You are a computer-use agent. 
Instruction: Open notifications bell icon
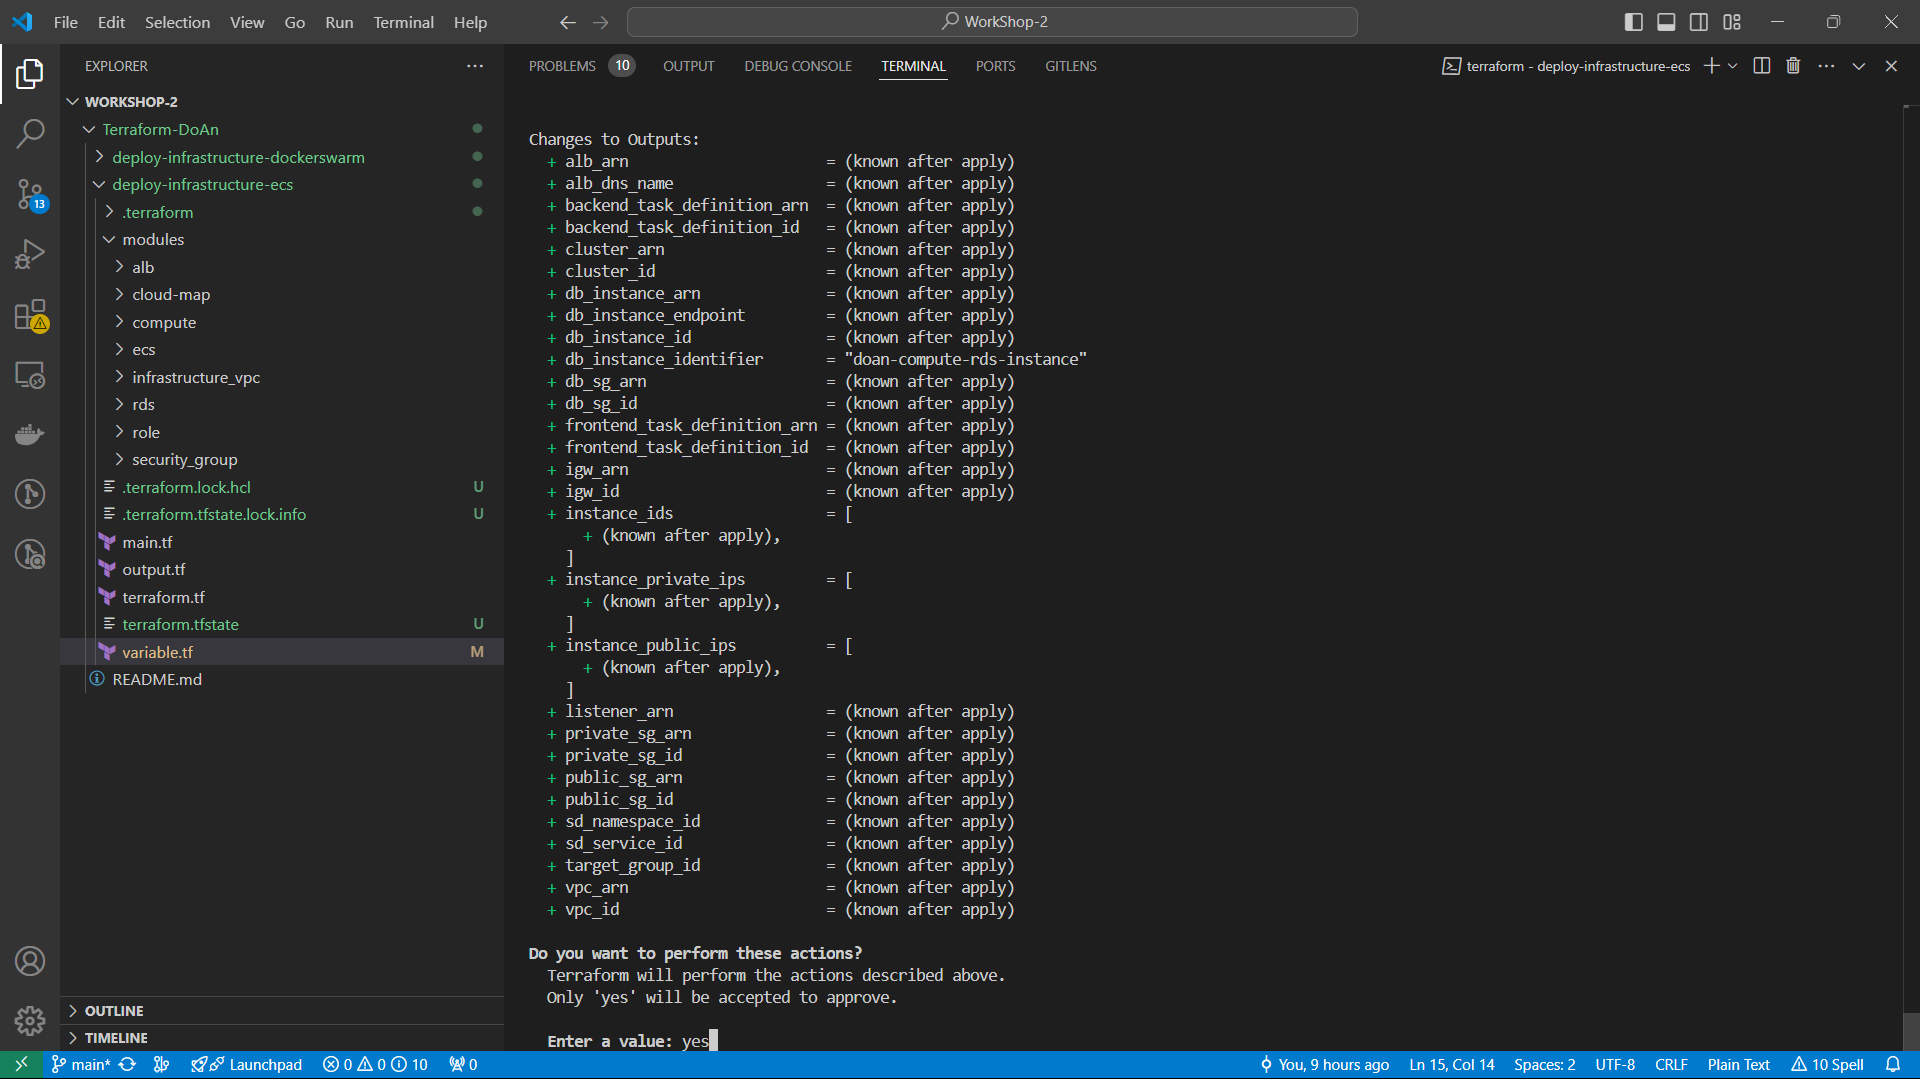point(1893,1064)
